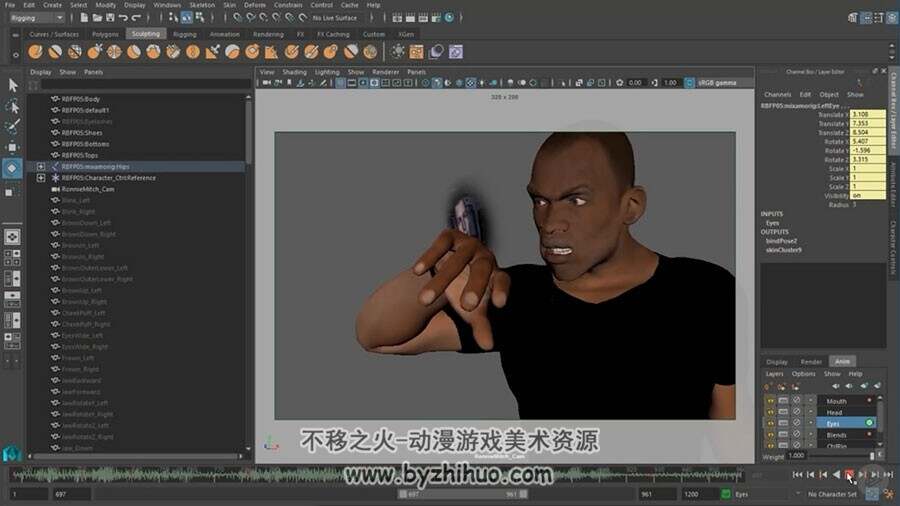Click the sRGB gamma color management icon
This screenshot has width=900, height=506.
(x=689, y=83)
